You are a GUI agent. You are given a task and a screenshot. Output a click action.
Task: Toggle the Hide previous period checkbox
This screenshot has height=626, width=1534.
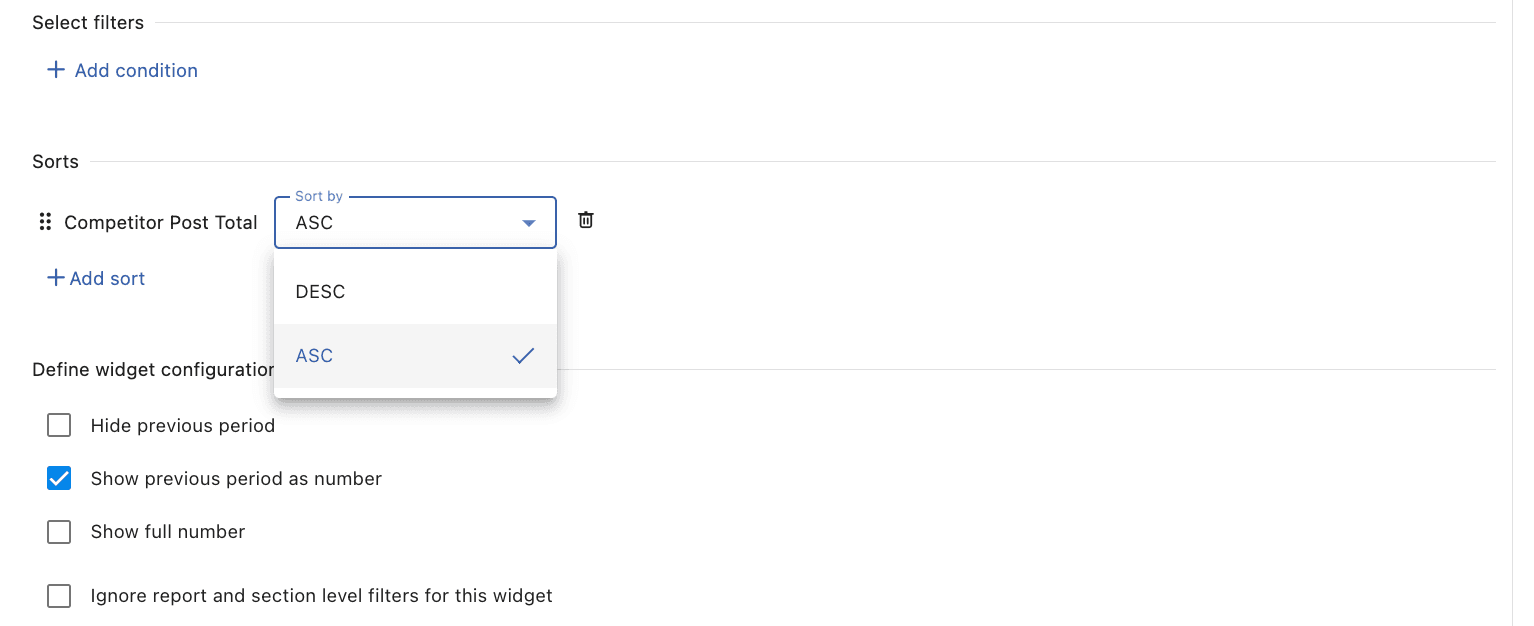pos(59,425)
